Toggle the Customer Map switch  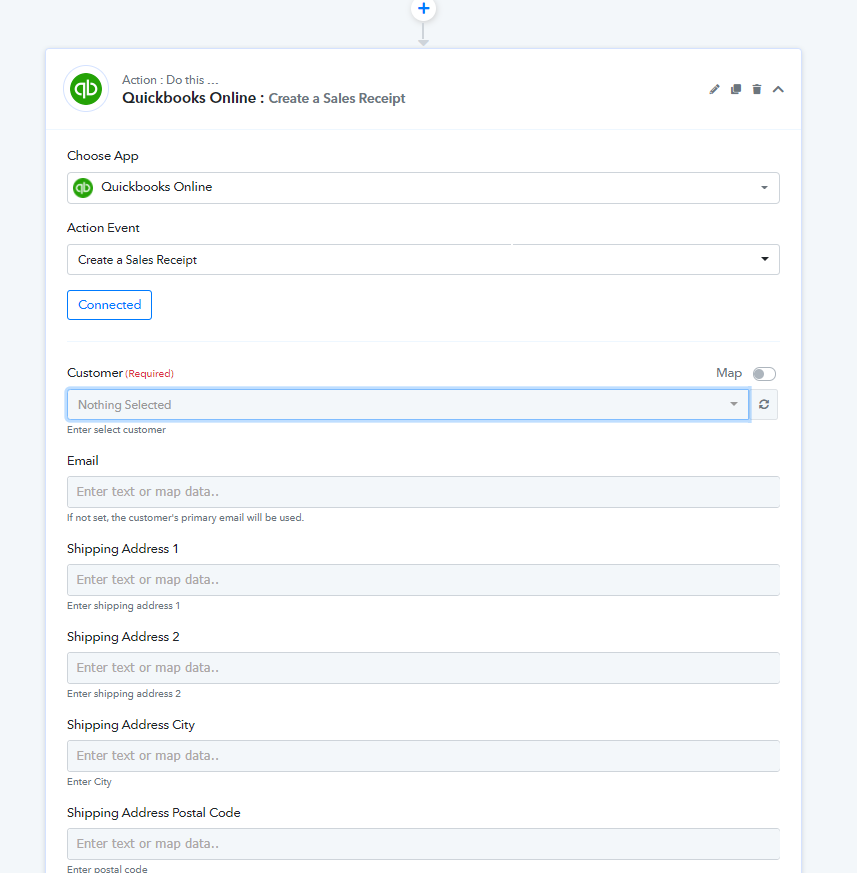764,374
